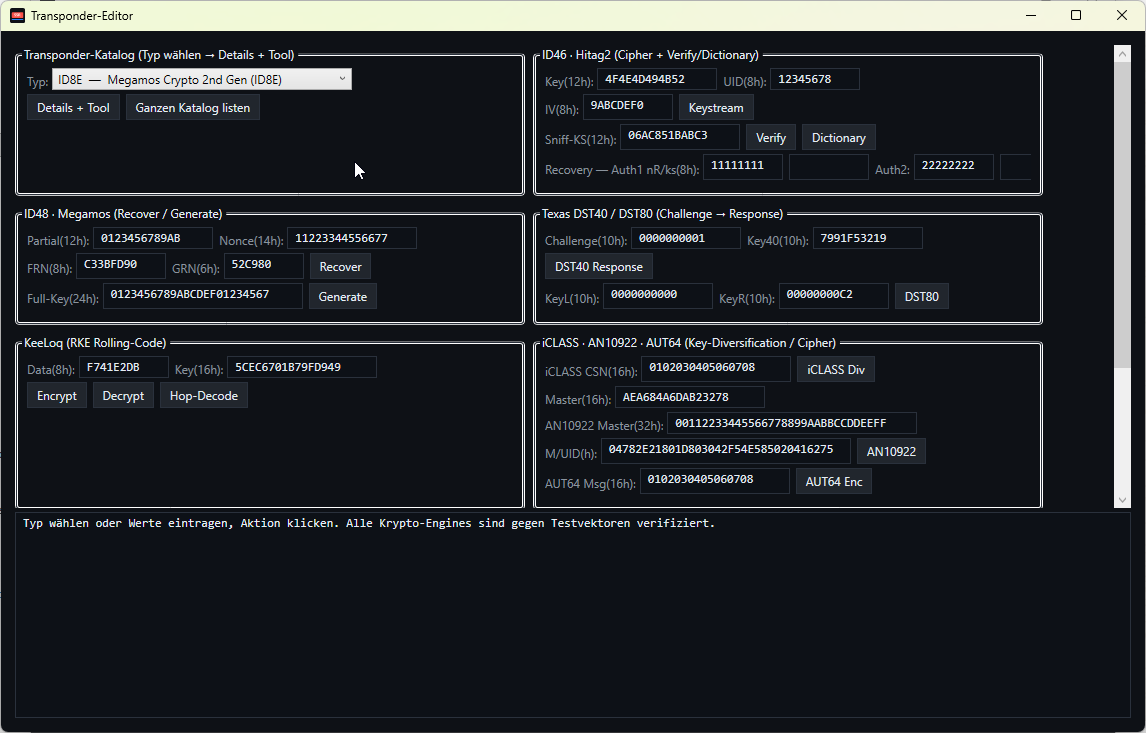Screen dimensions: 1146x733
Task: Click the KeeLoq Data(8h) input field
Action: coord(124,367)
